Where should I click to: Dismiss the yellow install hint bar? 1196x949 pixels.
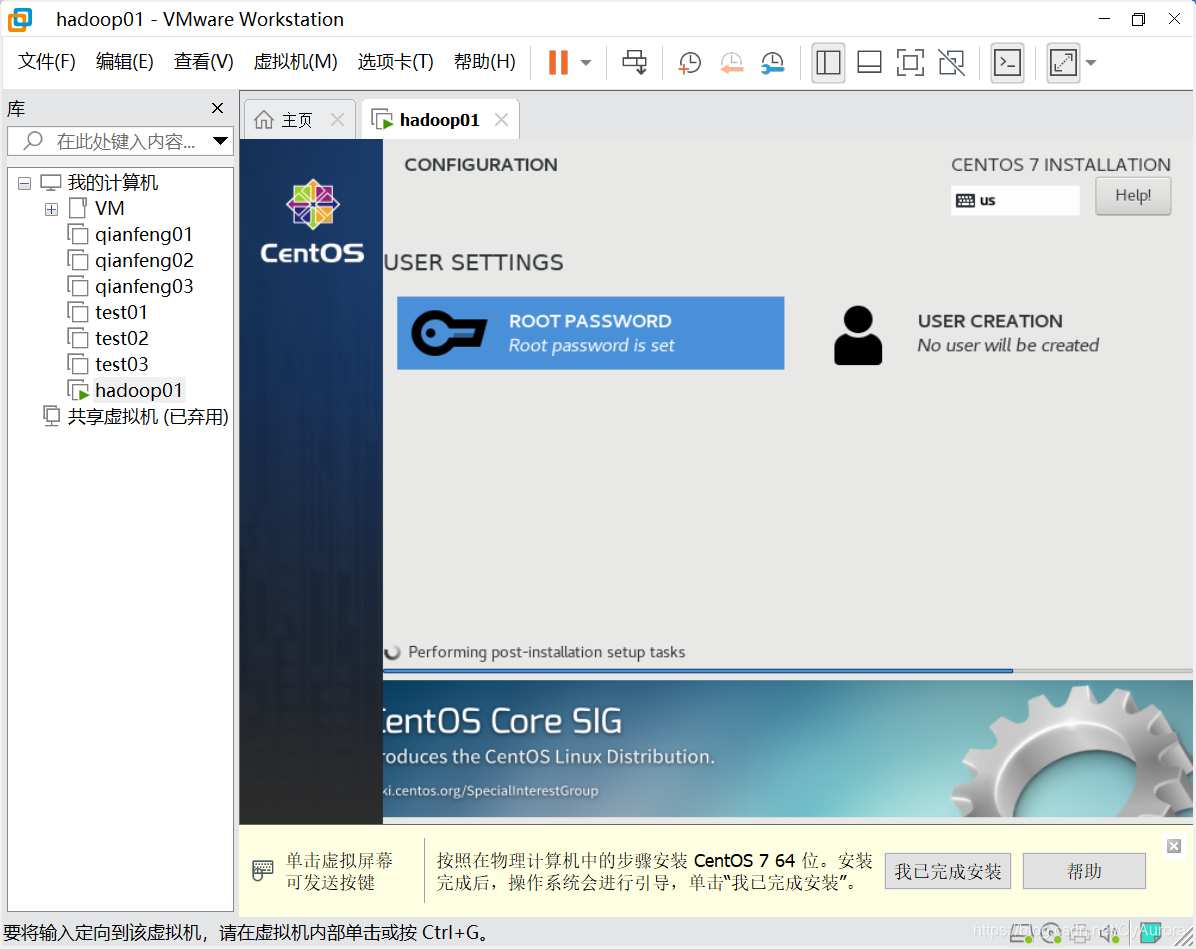[1174, 846]
